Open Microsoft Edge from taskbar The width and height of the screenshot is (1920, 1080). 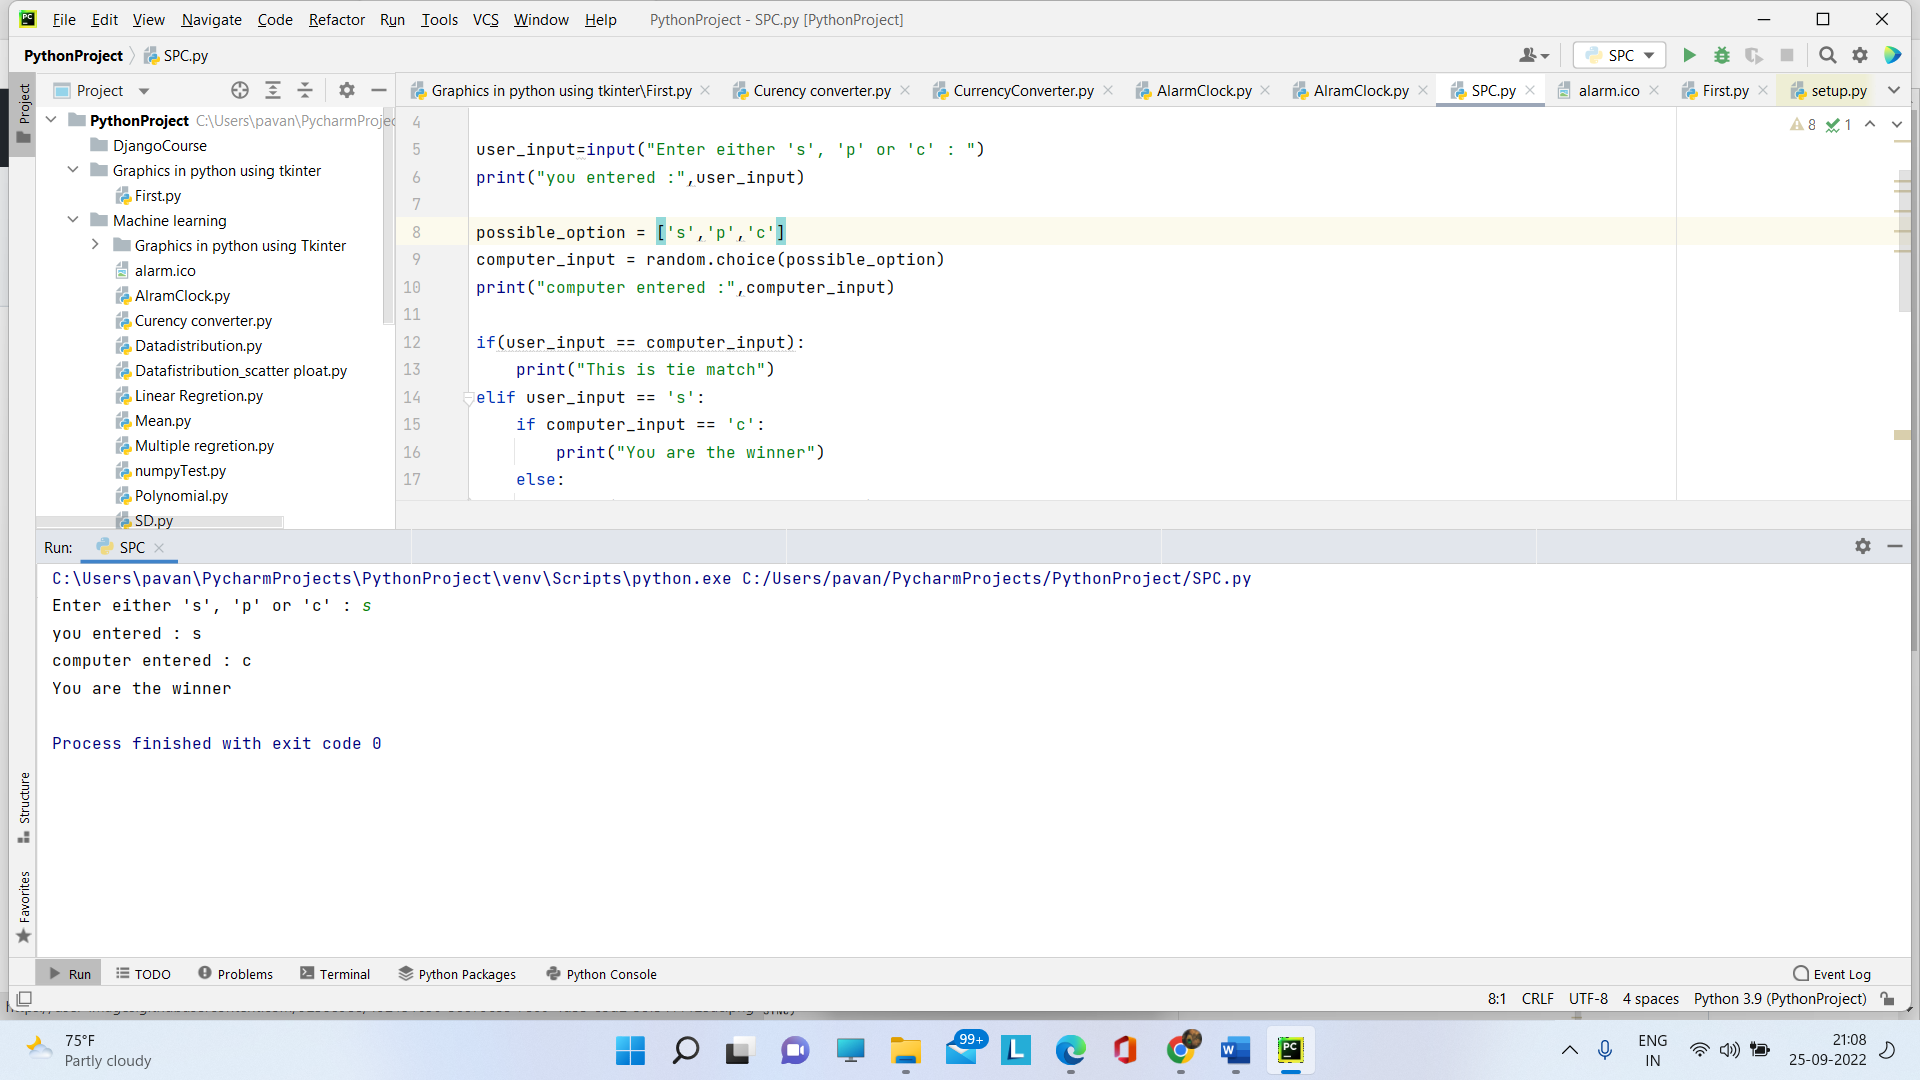click(1070, 1050)
